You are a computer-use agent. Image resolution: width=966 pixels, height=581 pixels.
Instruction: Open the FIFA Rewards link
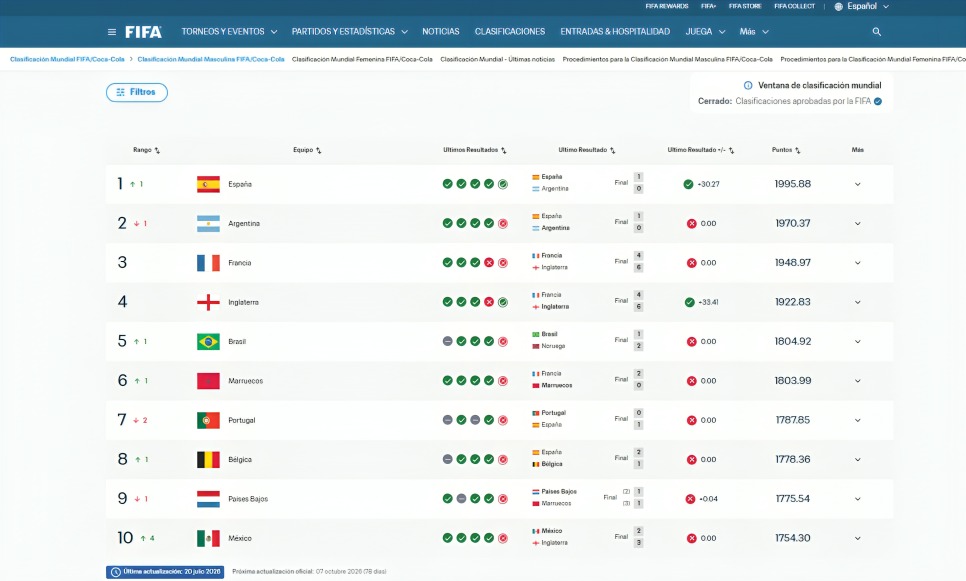[667, 6]
